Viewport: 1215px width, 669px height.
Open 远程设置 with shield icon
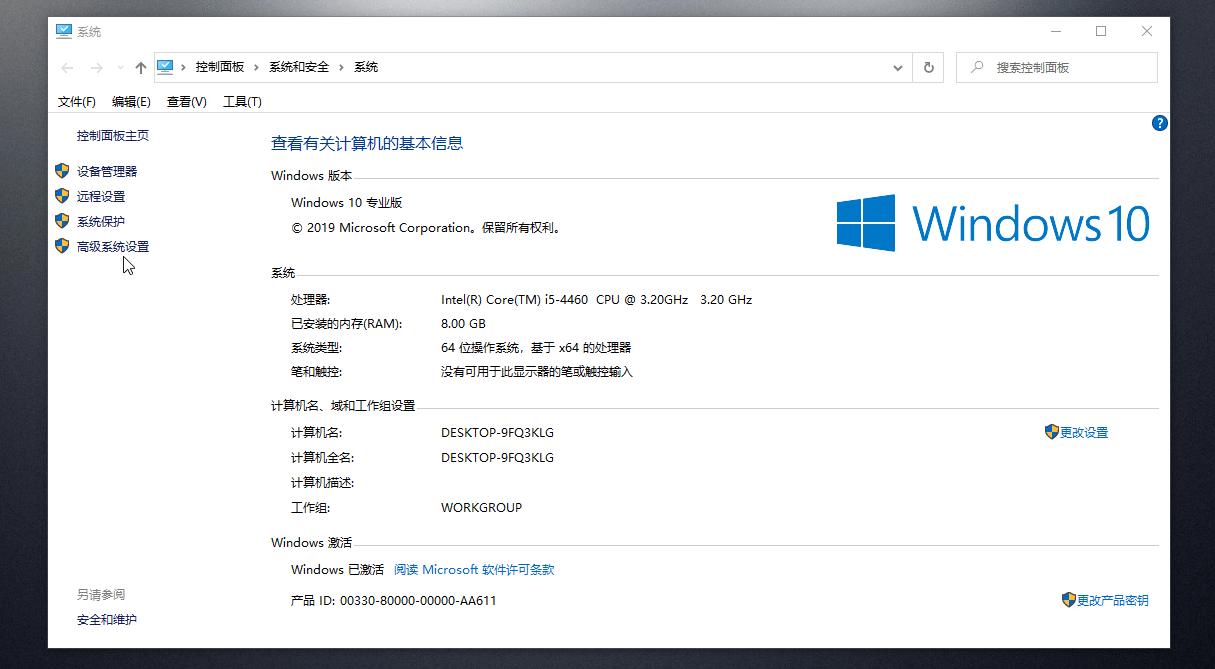(x=100, y=196)
